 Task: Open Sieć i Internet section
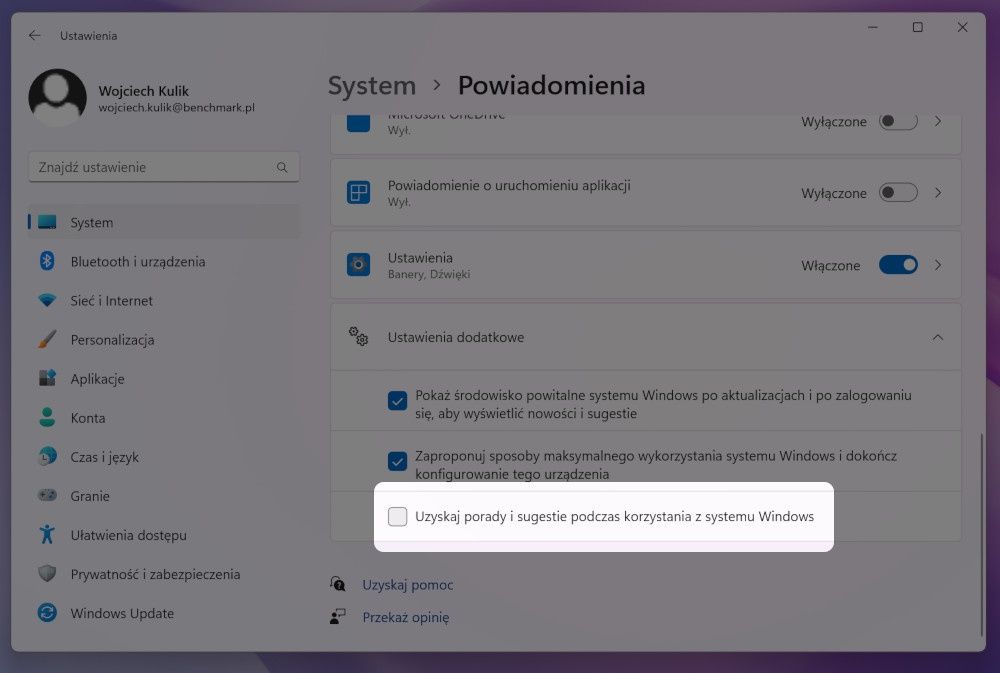click(164, 300)
